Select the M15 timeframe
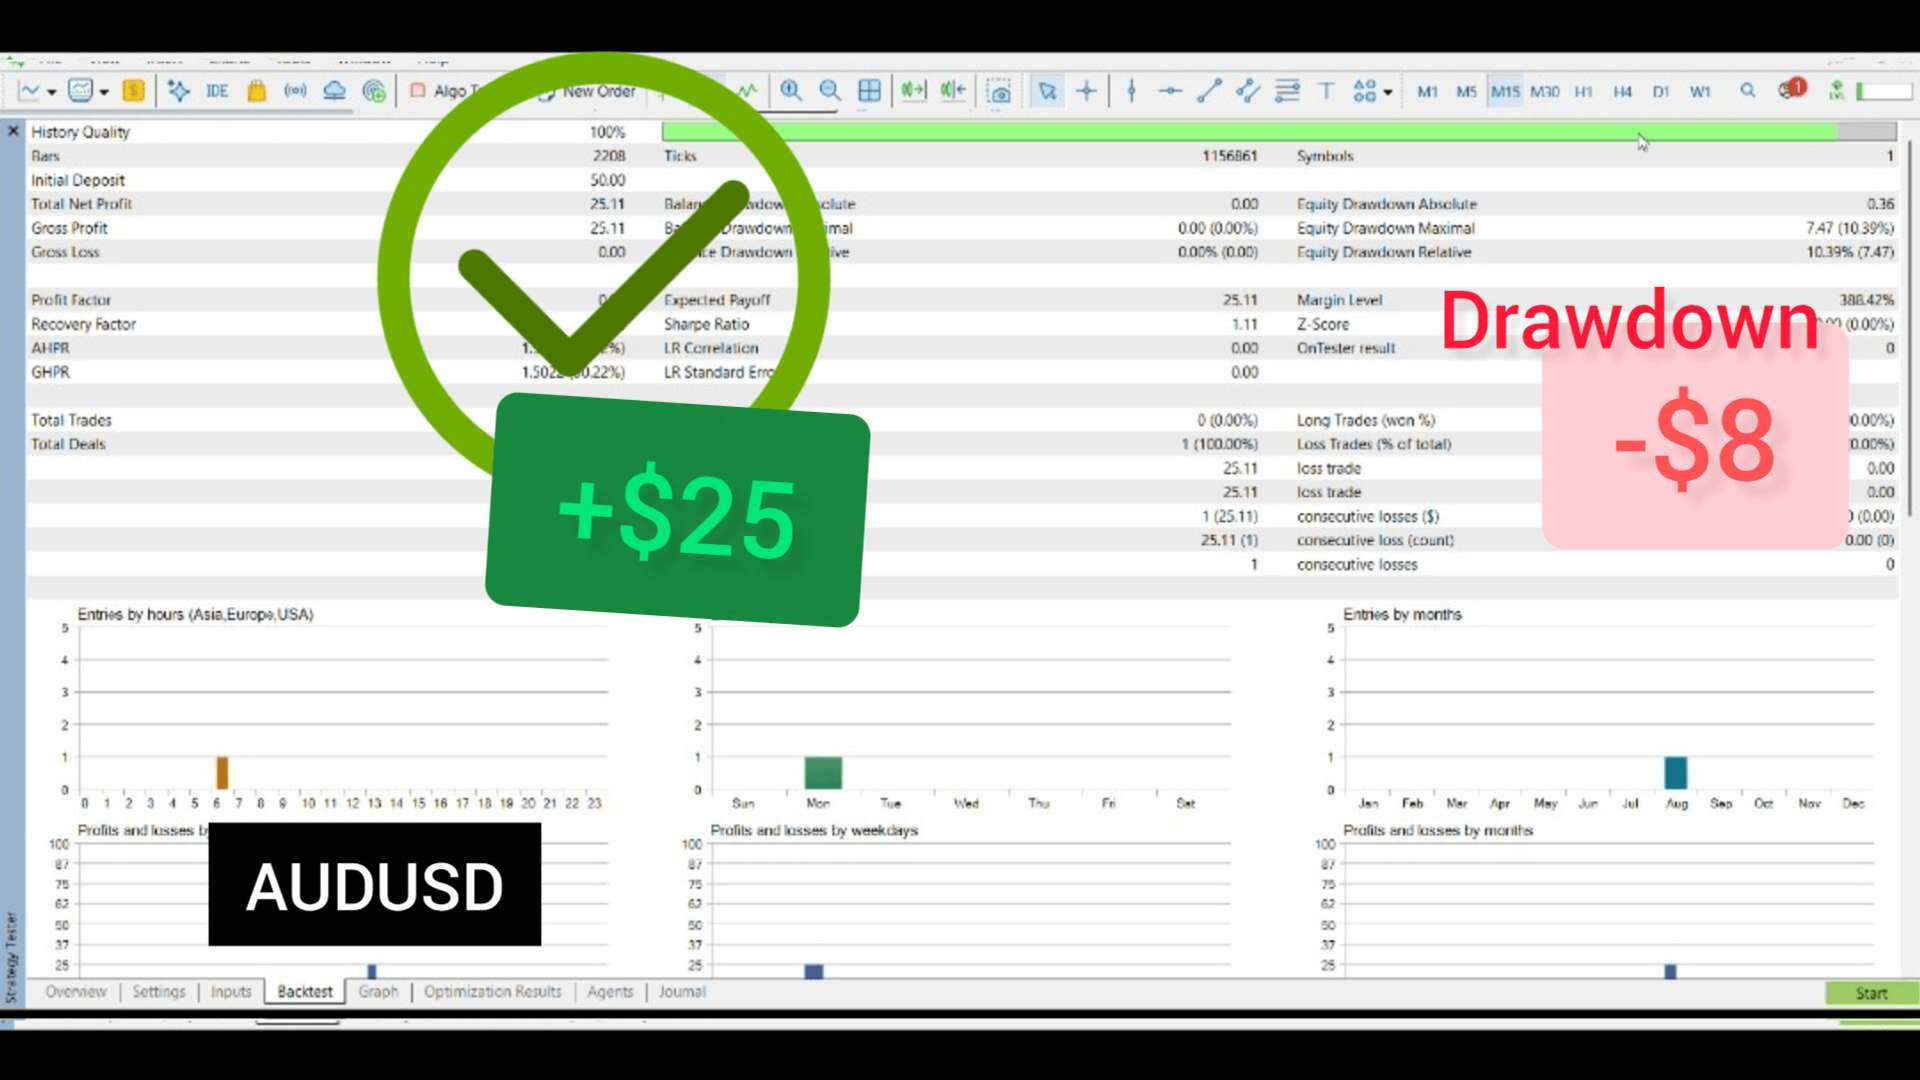Screen dimensions: 1920x1080 [x=1505, y=91]
